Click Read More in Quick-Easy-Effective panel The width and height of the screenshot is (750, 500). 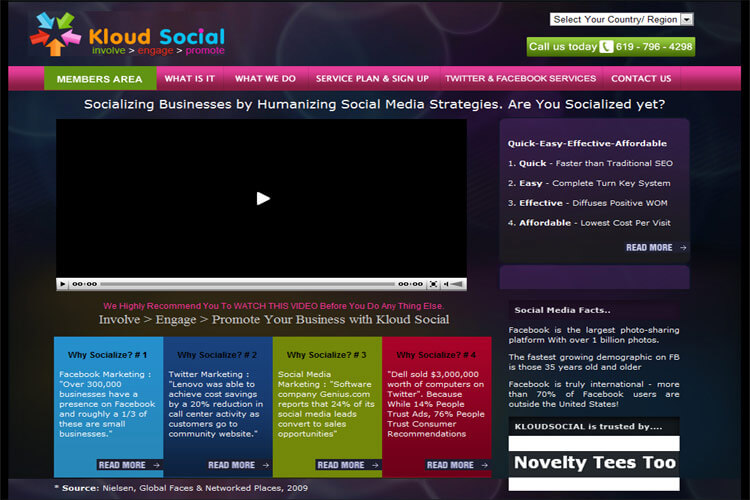656,247
